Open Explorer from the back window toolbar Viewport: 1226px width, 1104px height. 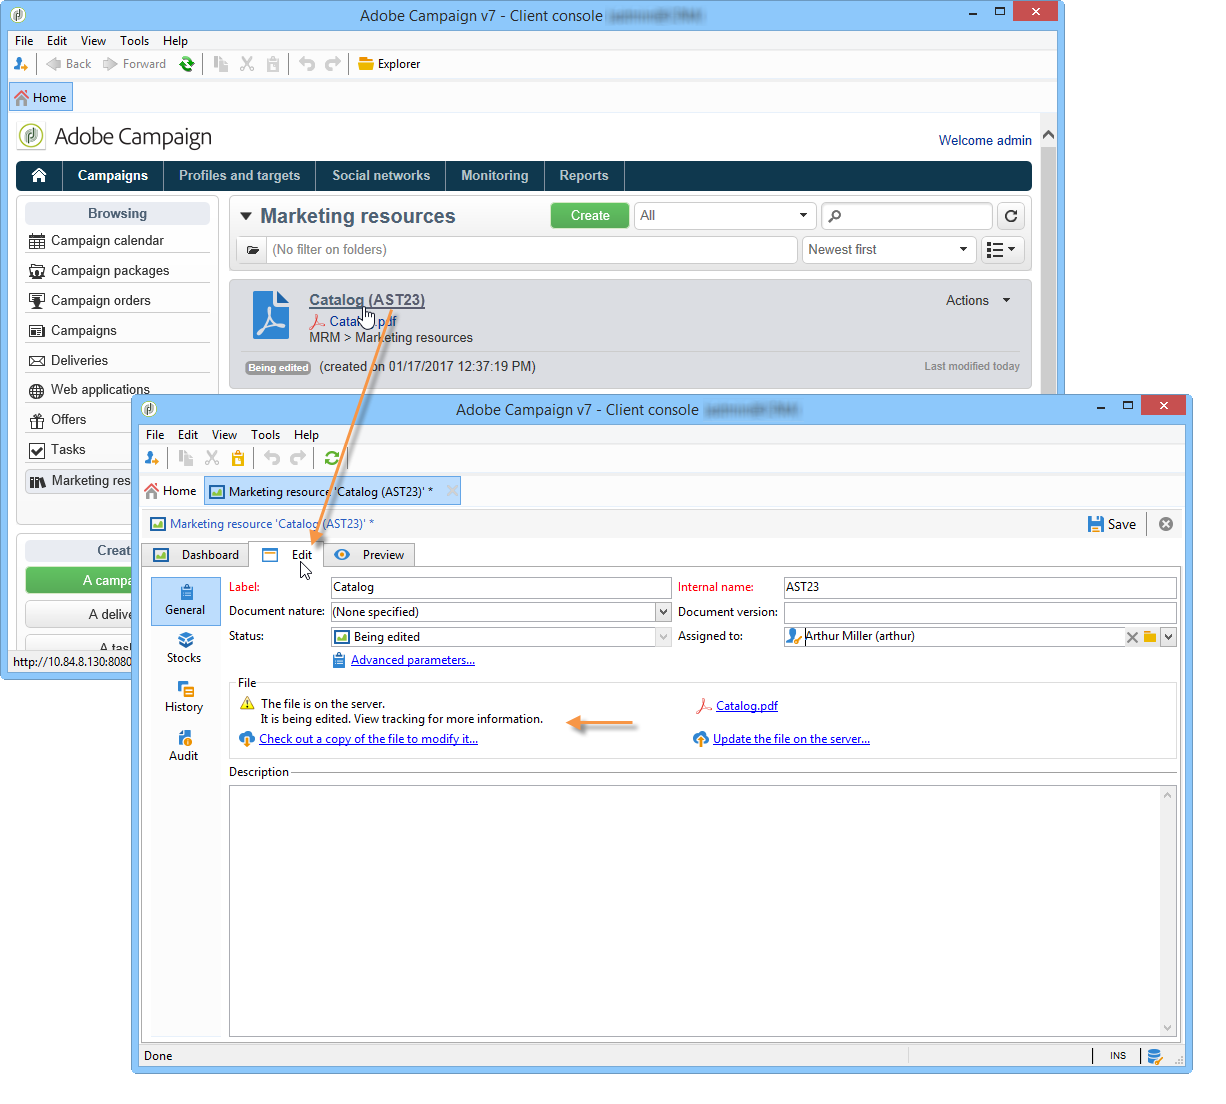[x=389, y=64]
